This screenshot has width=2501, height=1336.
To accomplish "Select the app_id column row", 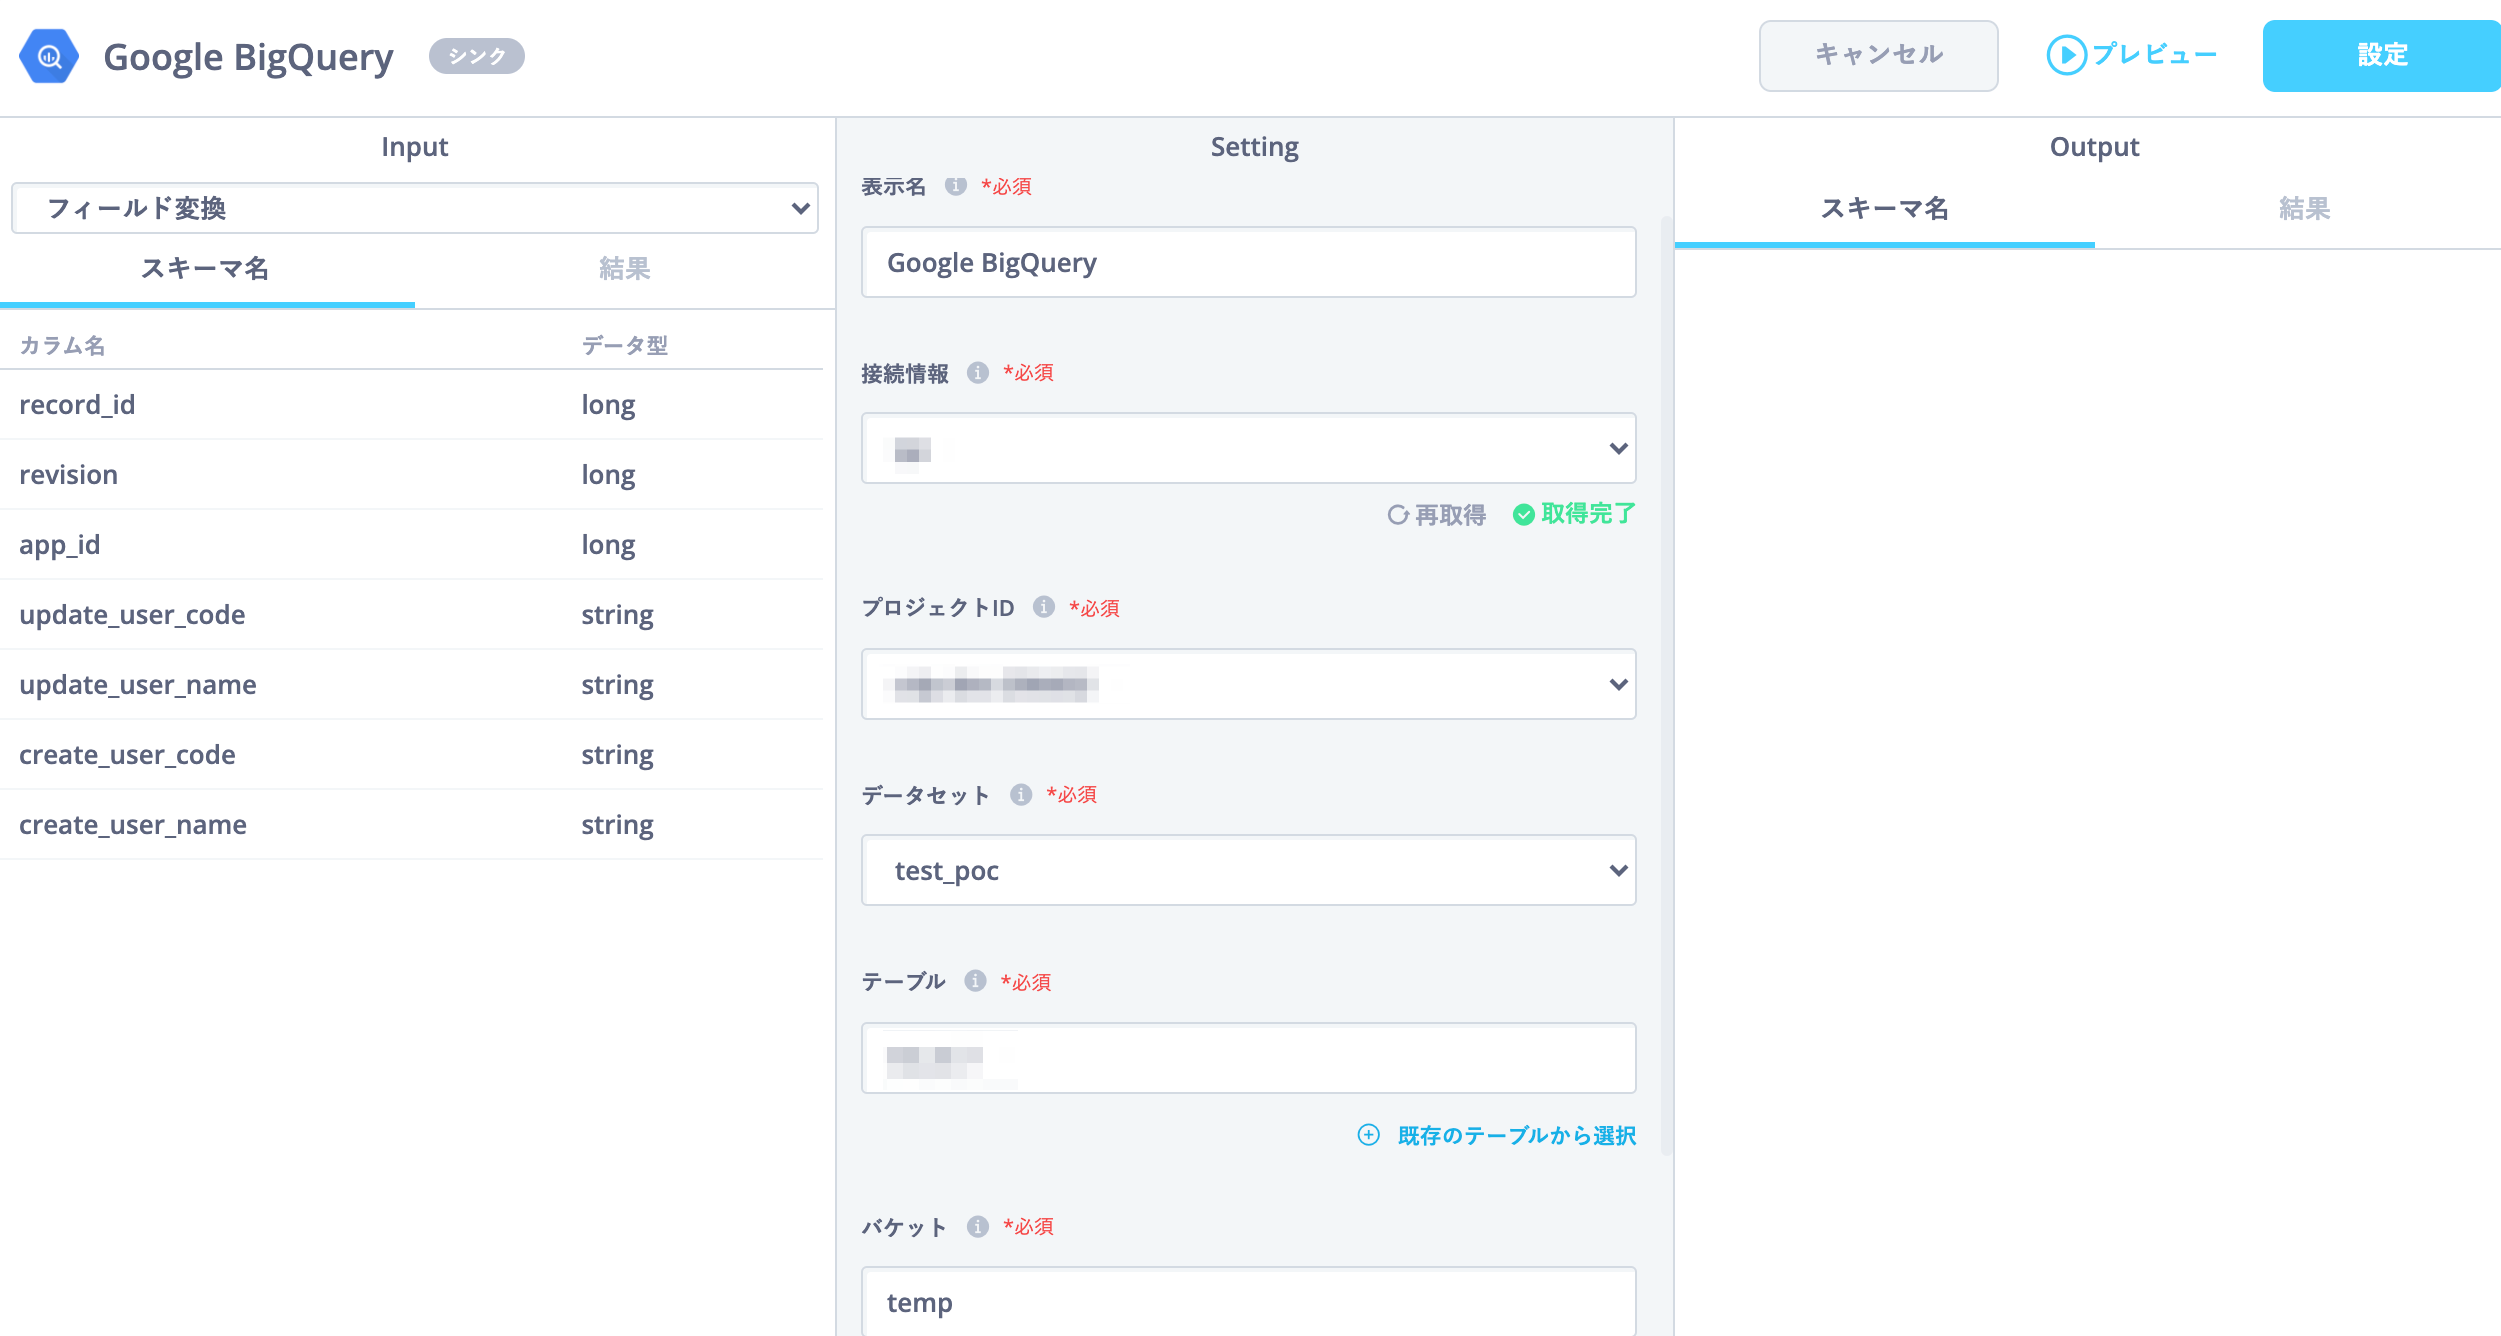I will tap(411, 545).
